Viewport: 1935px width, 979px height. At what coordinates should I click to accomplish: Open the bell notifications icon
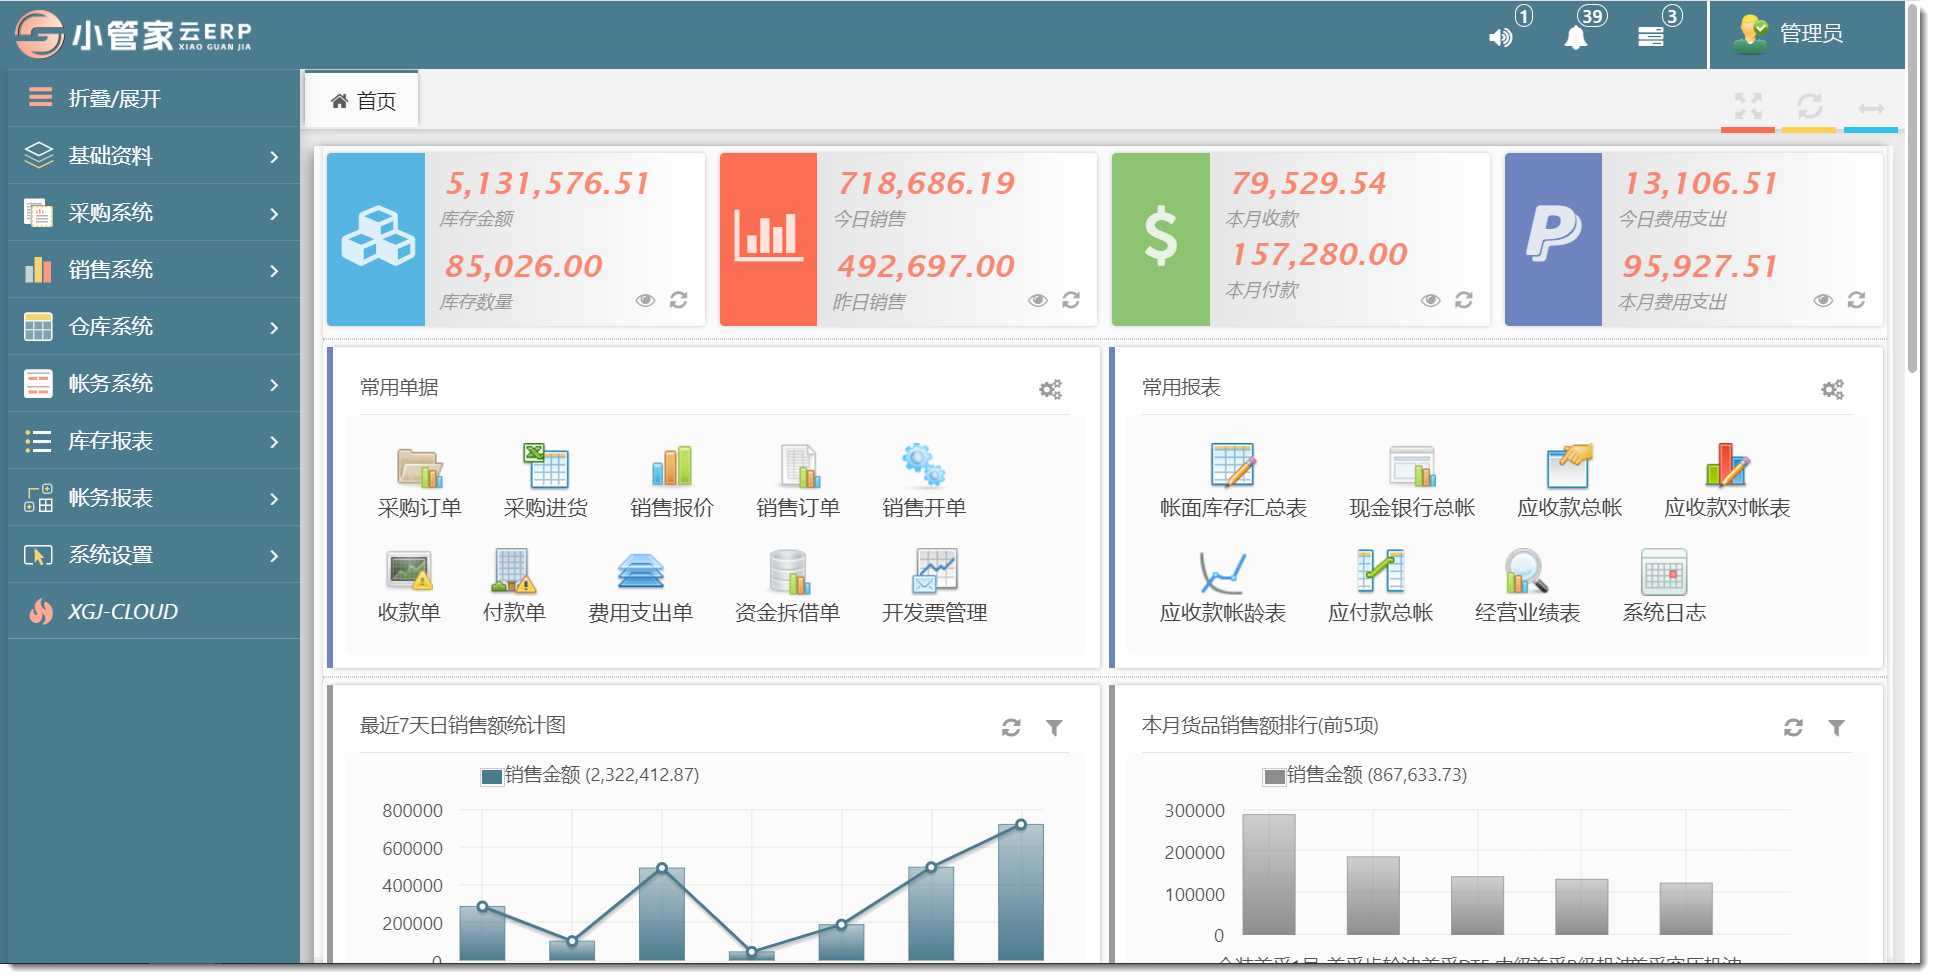pos(1576,38)
